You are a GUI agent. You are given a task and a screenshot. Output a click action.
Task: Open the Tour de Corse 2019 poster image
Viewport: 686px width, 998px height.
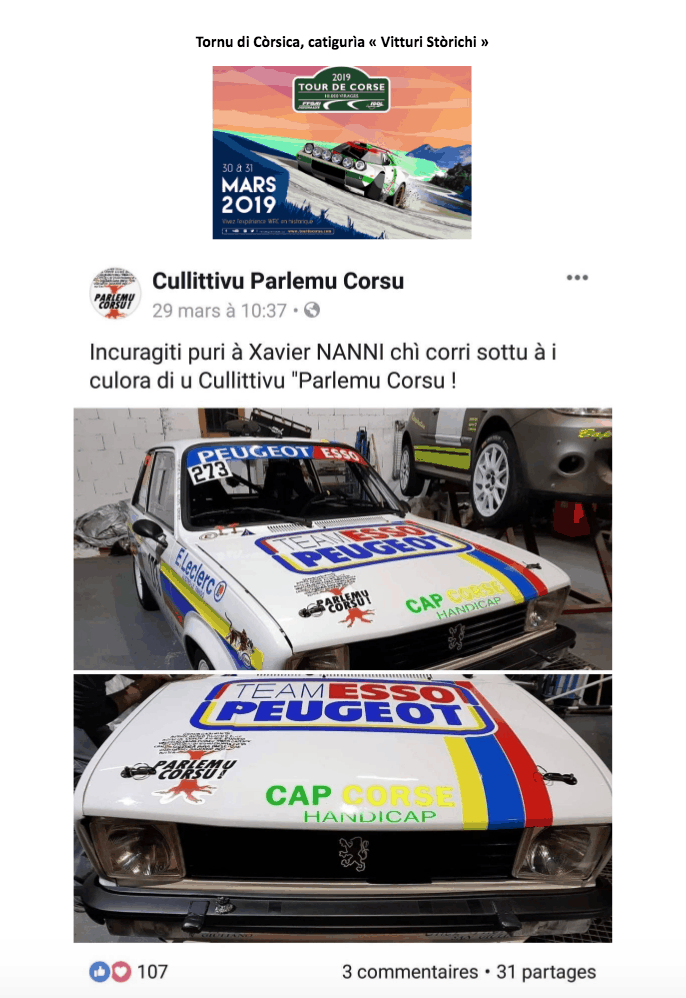342,152
